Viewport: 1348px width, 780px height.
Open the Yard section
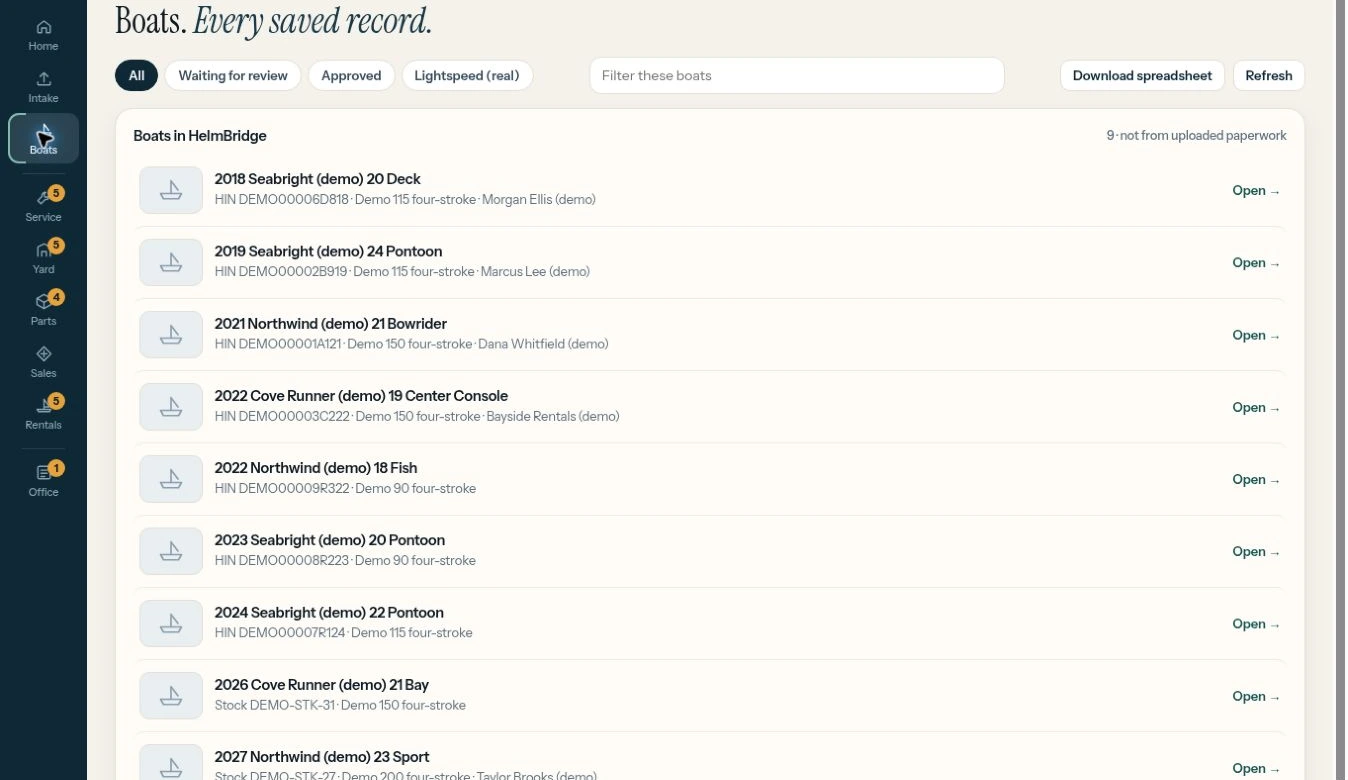(43, 257)
